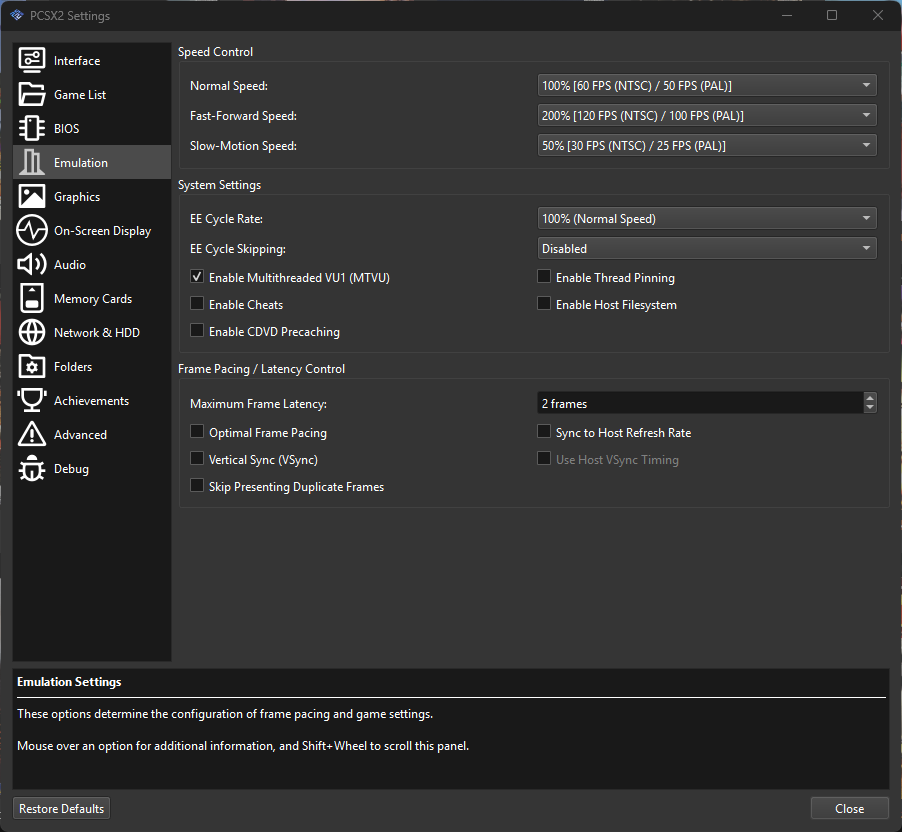Expand the EE Cycle Skipping dropdown
This screenshot has height=832, width=902.
[707, 248]
